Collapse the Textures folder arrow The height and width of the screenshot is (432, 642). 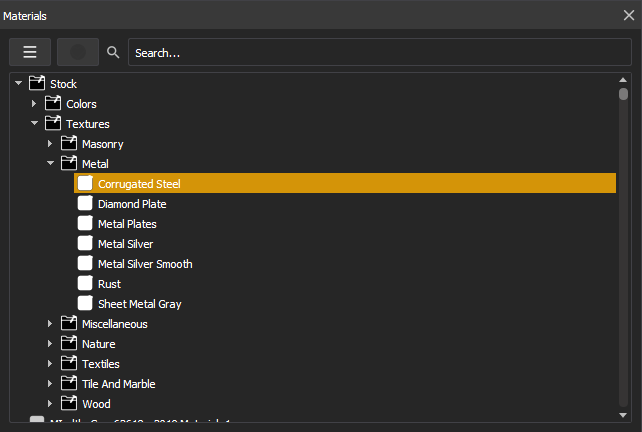coord(34,124)
